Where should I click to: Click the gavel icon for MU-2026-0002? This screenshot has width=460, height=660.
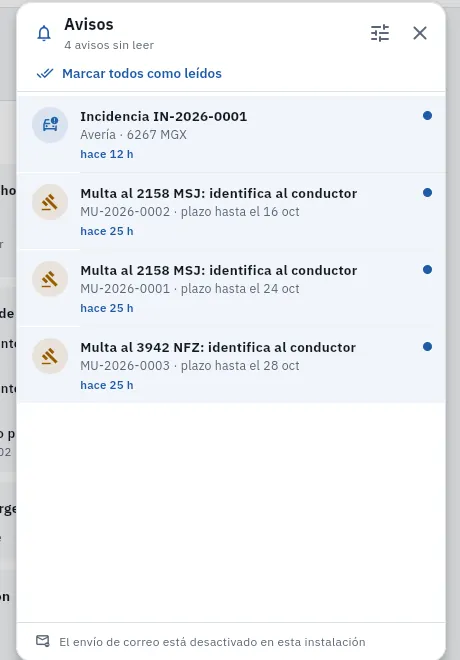(x=50, y=202)
